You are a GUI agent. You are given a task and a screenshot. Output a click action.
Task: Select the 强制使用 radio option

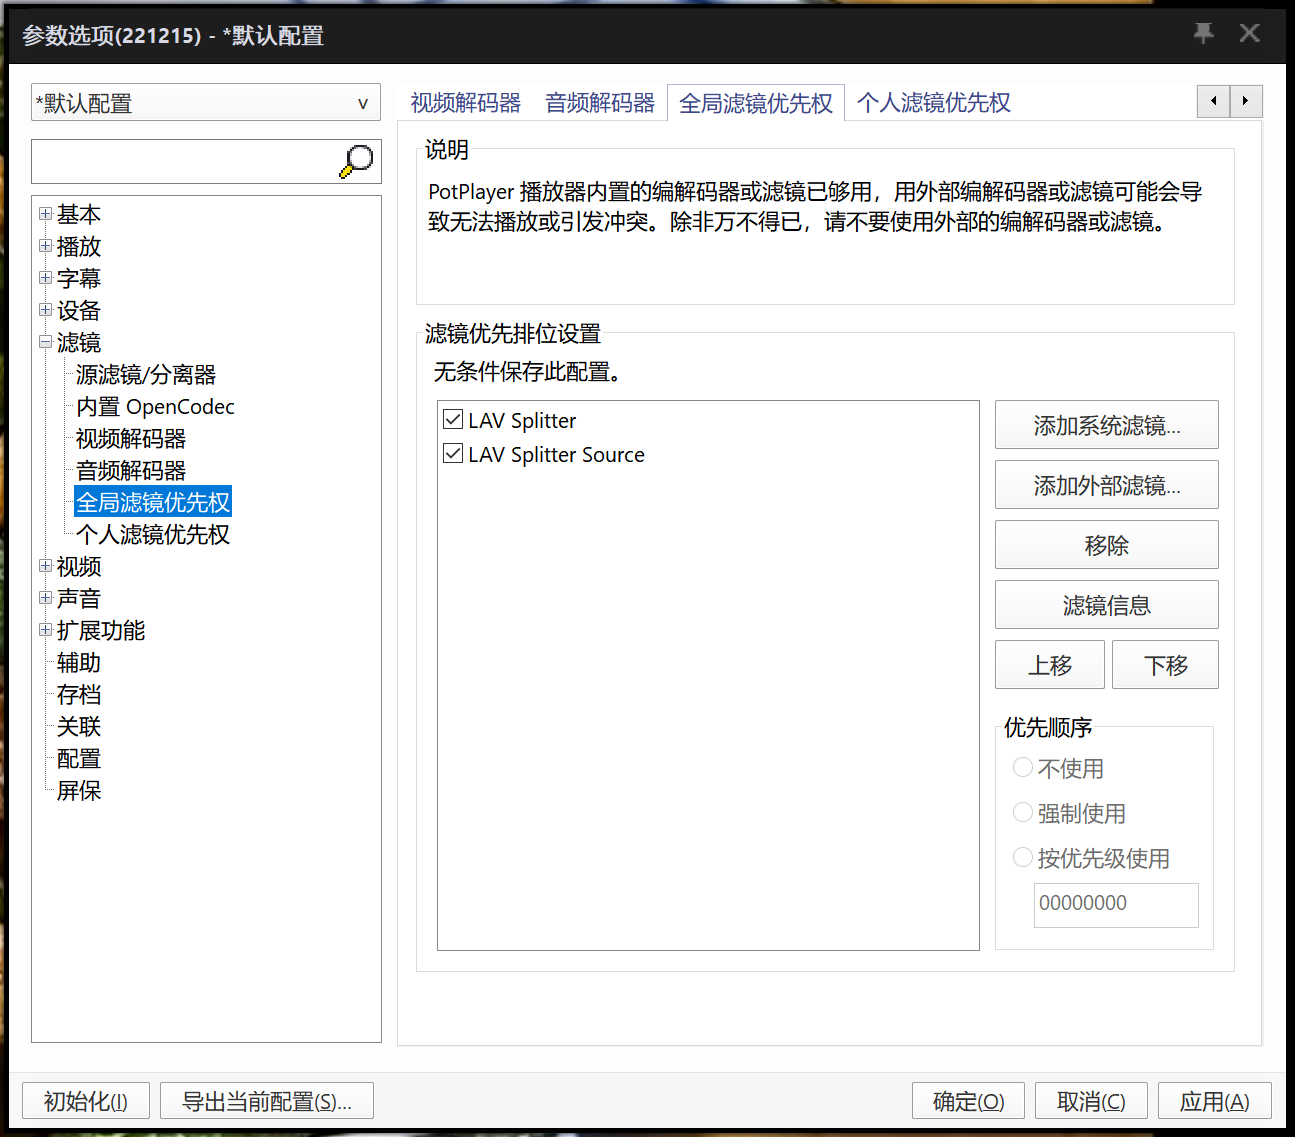(1022, 812)
